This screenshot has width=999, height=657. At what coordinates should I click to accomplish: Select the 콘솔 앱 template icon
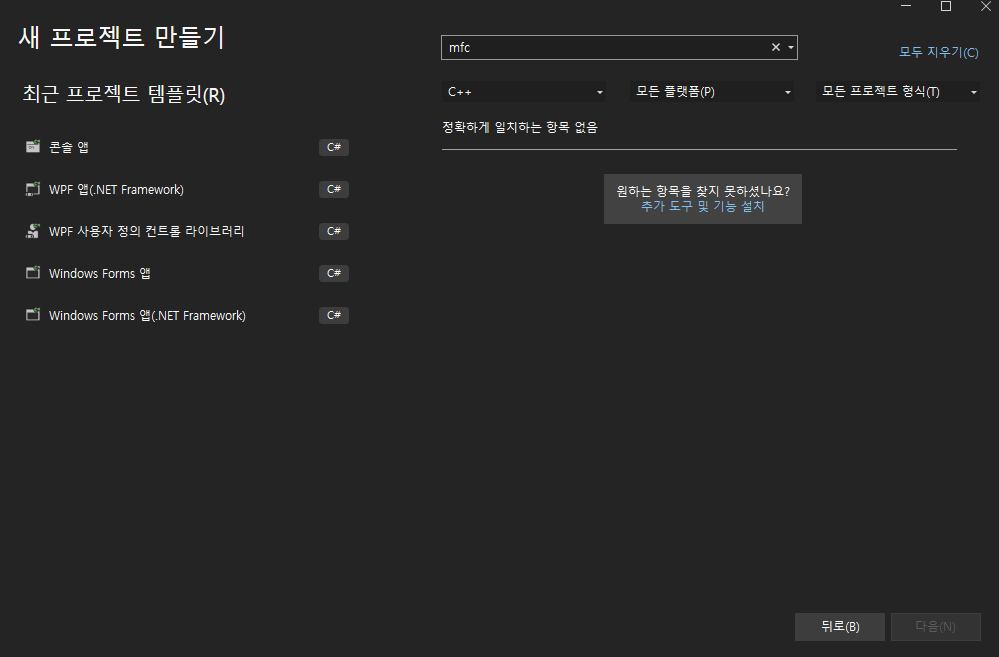pos(33,147)
